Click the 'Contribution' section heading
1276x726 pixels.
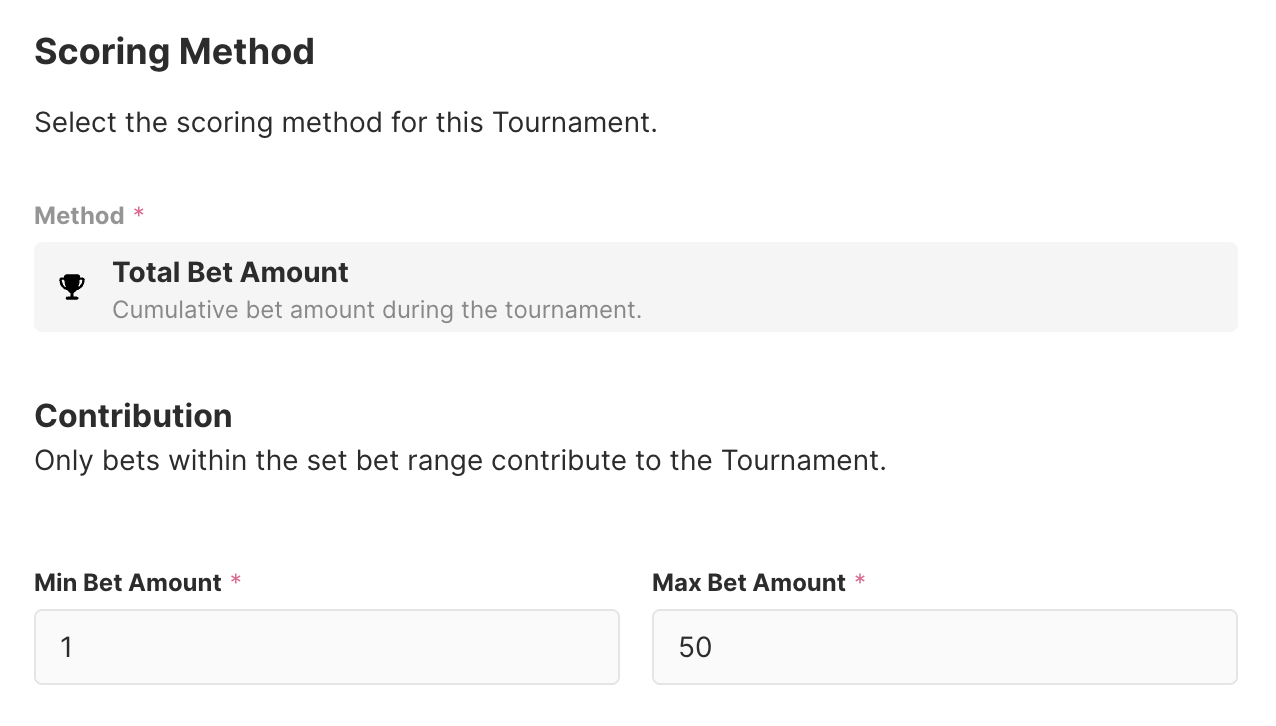[x=133, y=416]
